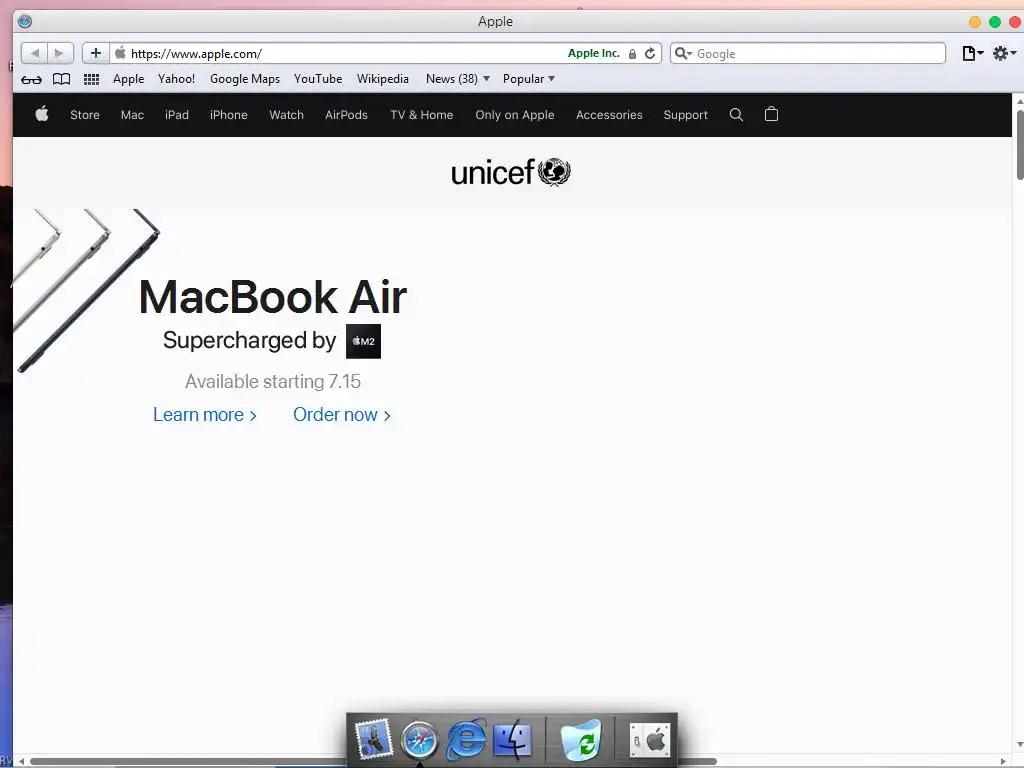The image size is (1024, 768).
Task: Select AirPods in the navigation bar
Action: pos(346,115)
